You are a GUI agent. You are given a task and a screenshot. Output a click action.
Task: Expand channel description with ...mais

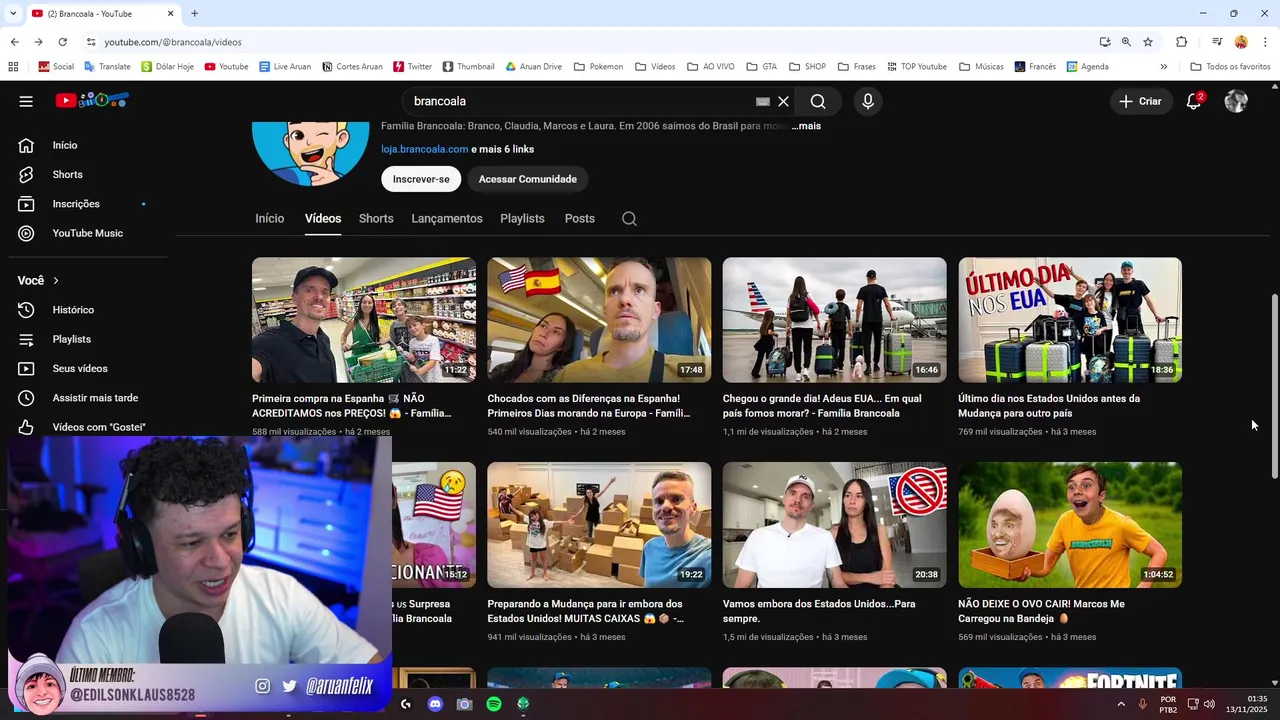point(806,126)
